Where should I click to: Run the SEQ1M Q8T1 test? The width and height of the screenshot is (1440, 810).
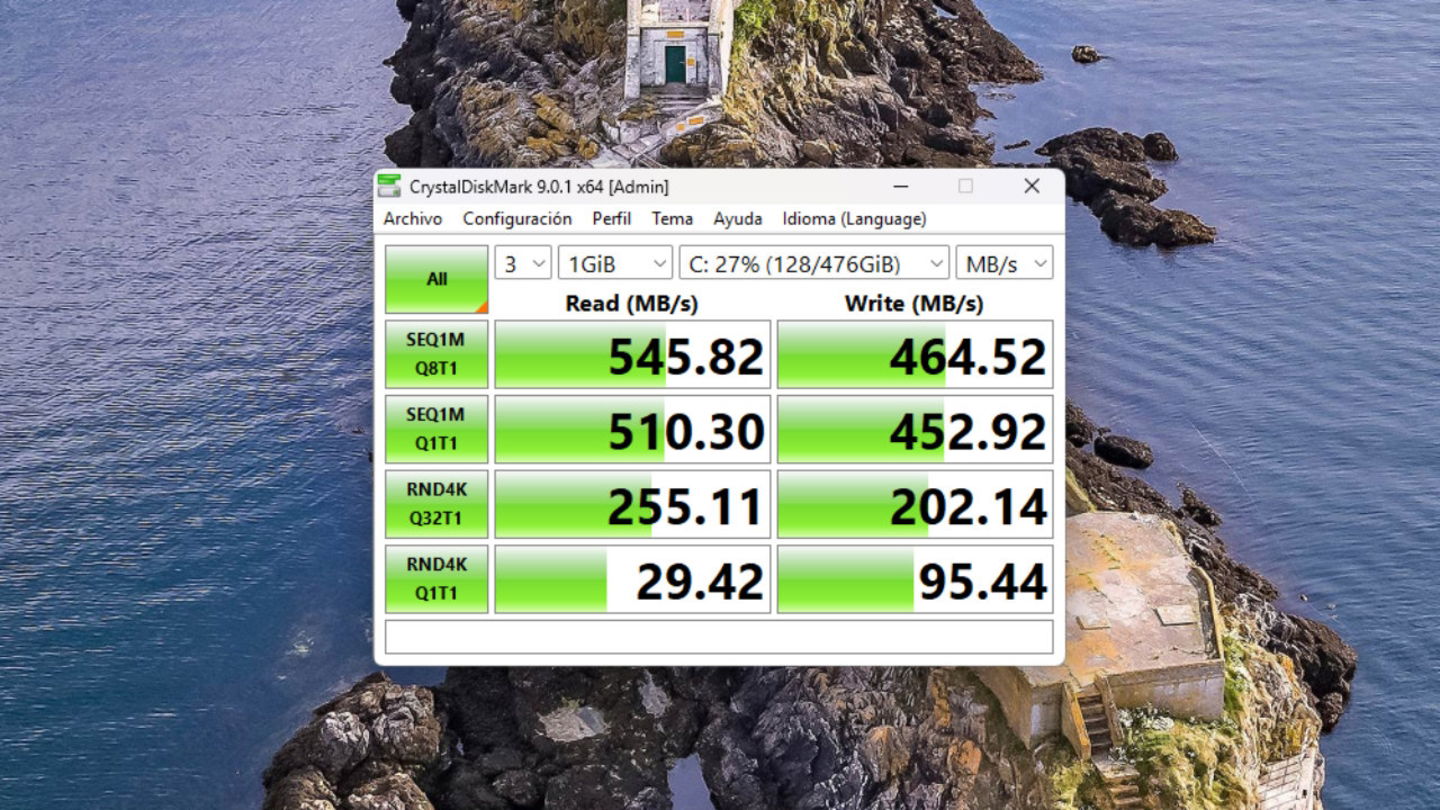437,354
